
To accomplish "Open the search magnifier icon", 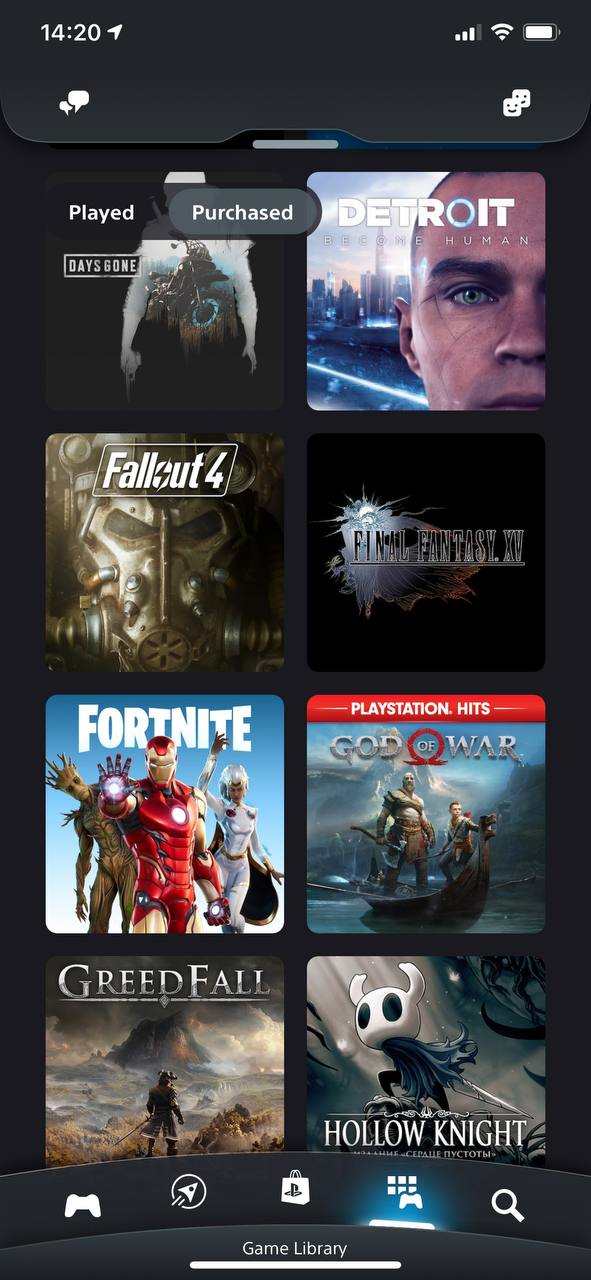I will click(508, 1205).
